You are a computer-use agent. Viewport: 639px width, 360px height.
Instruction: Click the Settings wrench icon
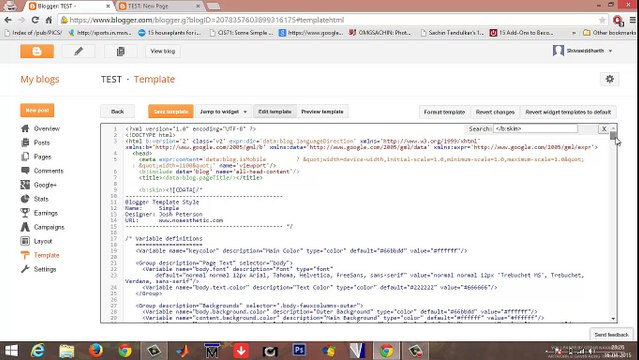pos(25,269)
